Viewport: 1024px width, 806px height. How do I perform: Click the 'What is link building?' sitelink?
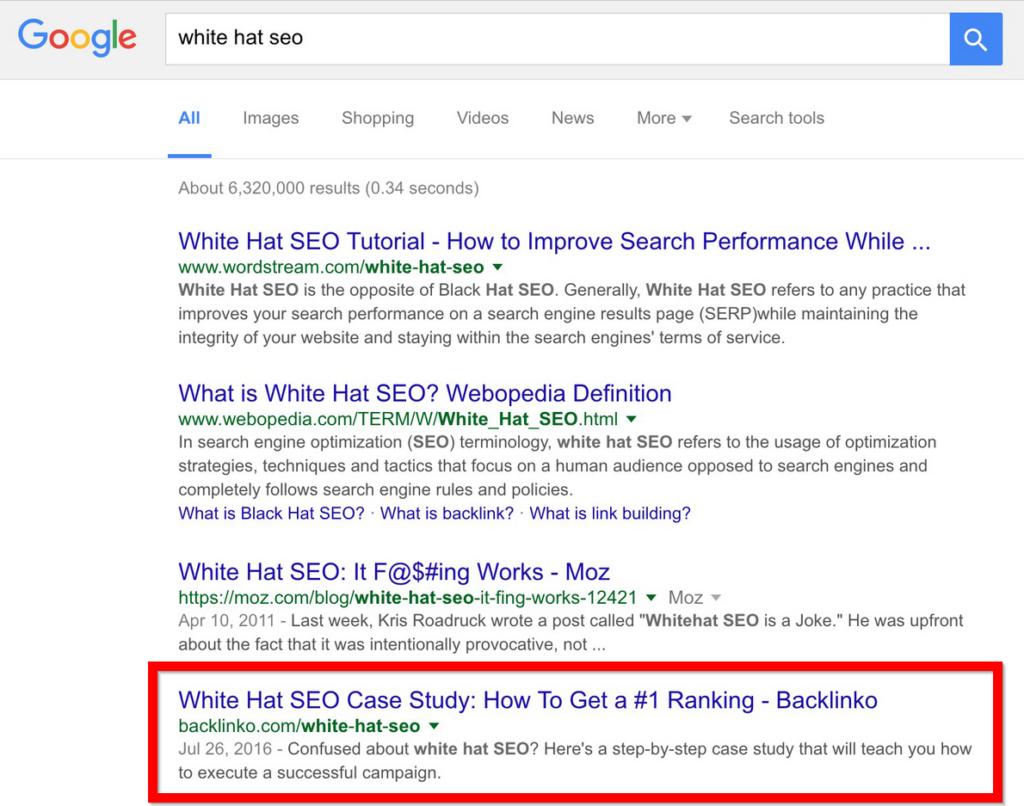[x=610, y=513]
